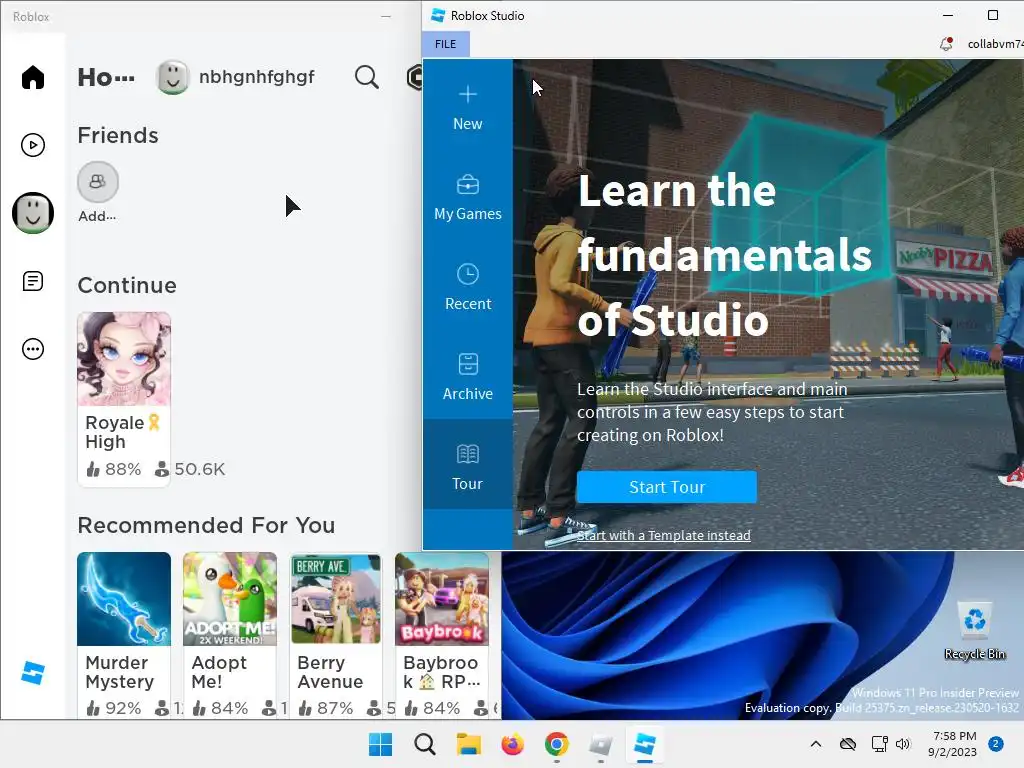Expand the system tray hidden icons chevron
Image resolution: width=1024 pixels, height=768 pixels.
(816, 744)
